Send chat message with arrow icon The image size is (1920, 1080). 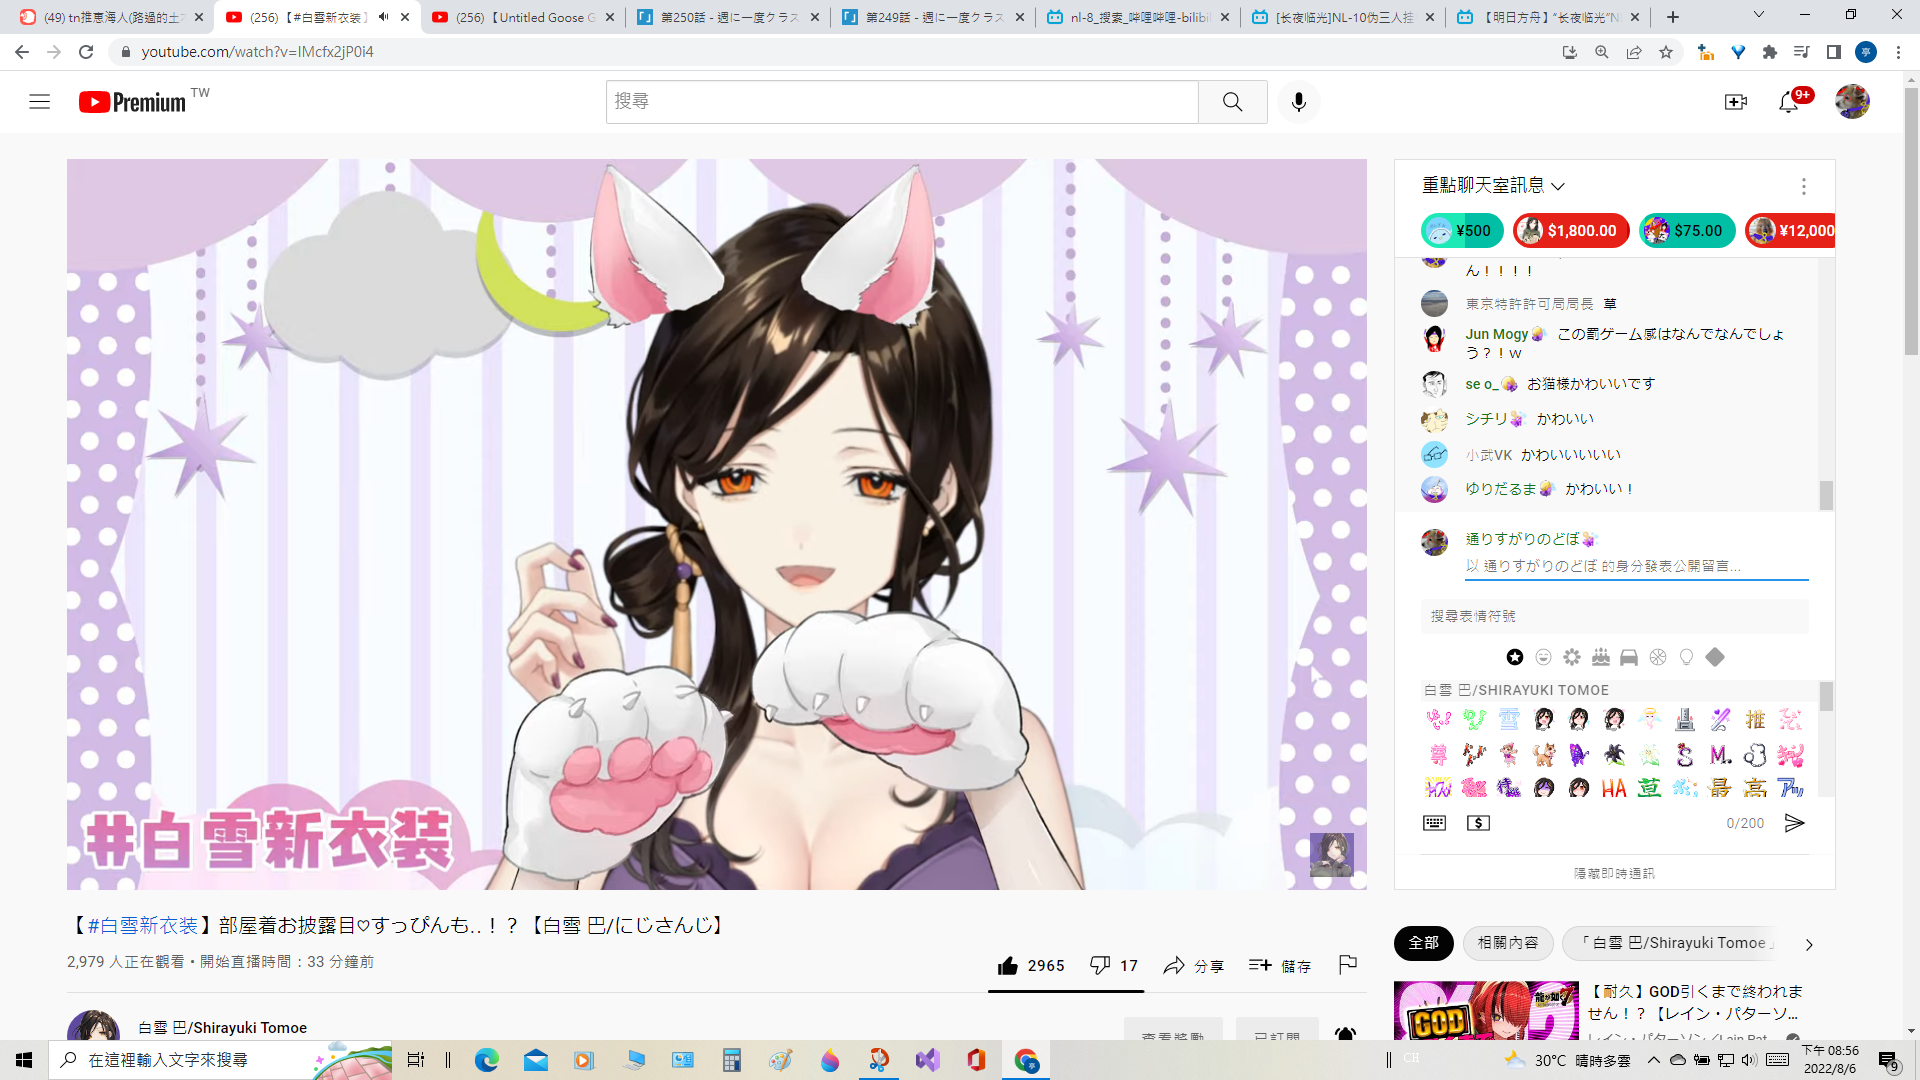coord(1795,823)
